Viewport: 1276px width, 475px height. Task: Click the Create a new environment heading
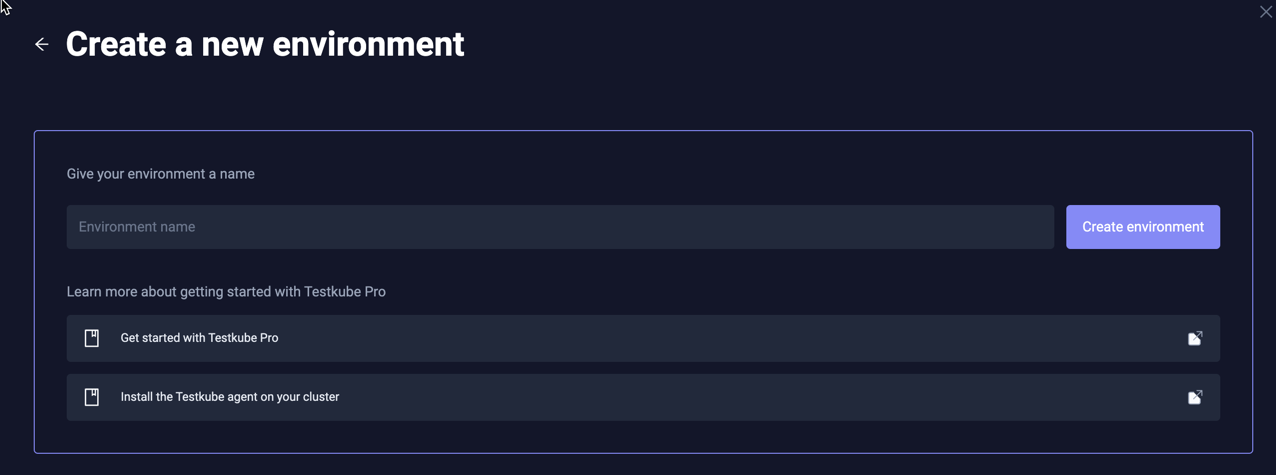coord(265,44)
